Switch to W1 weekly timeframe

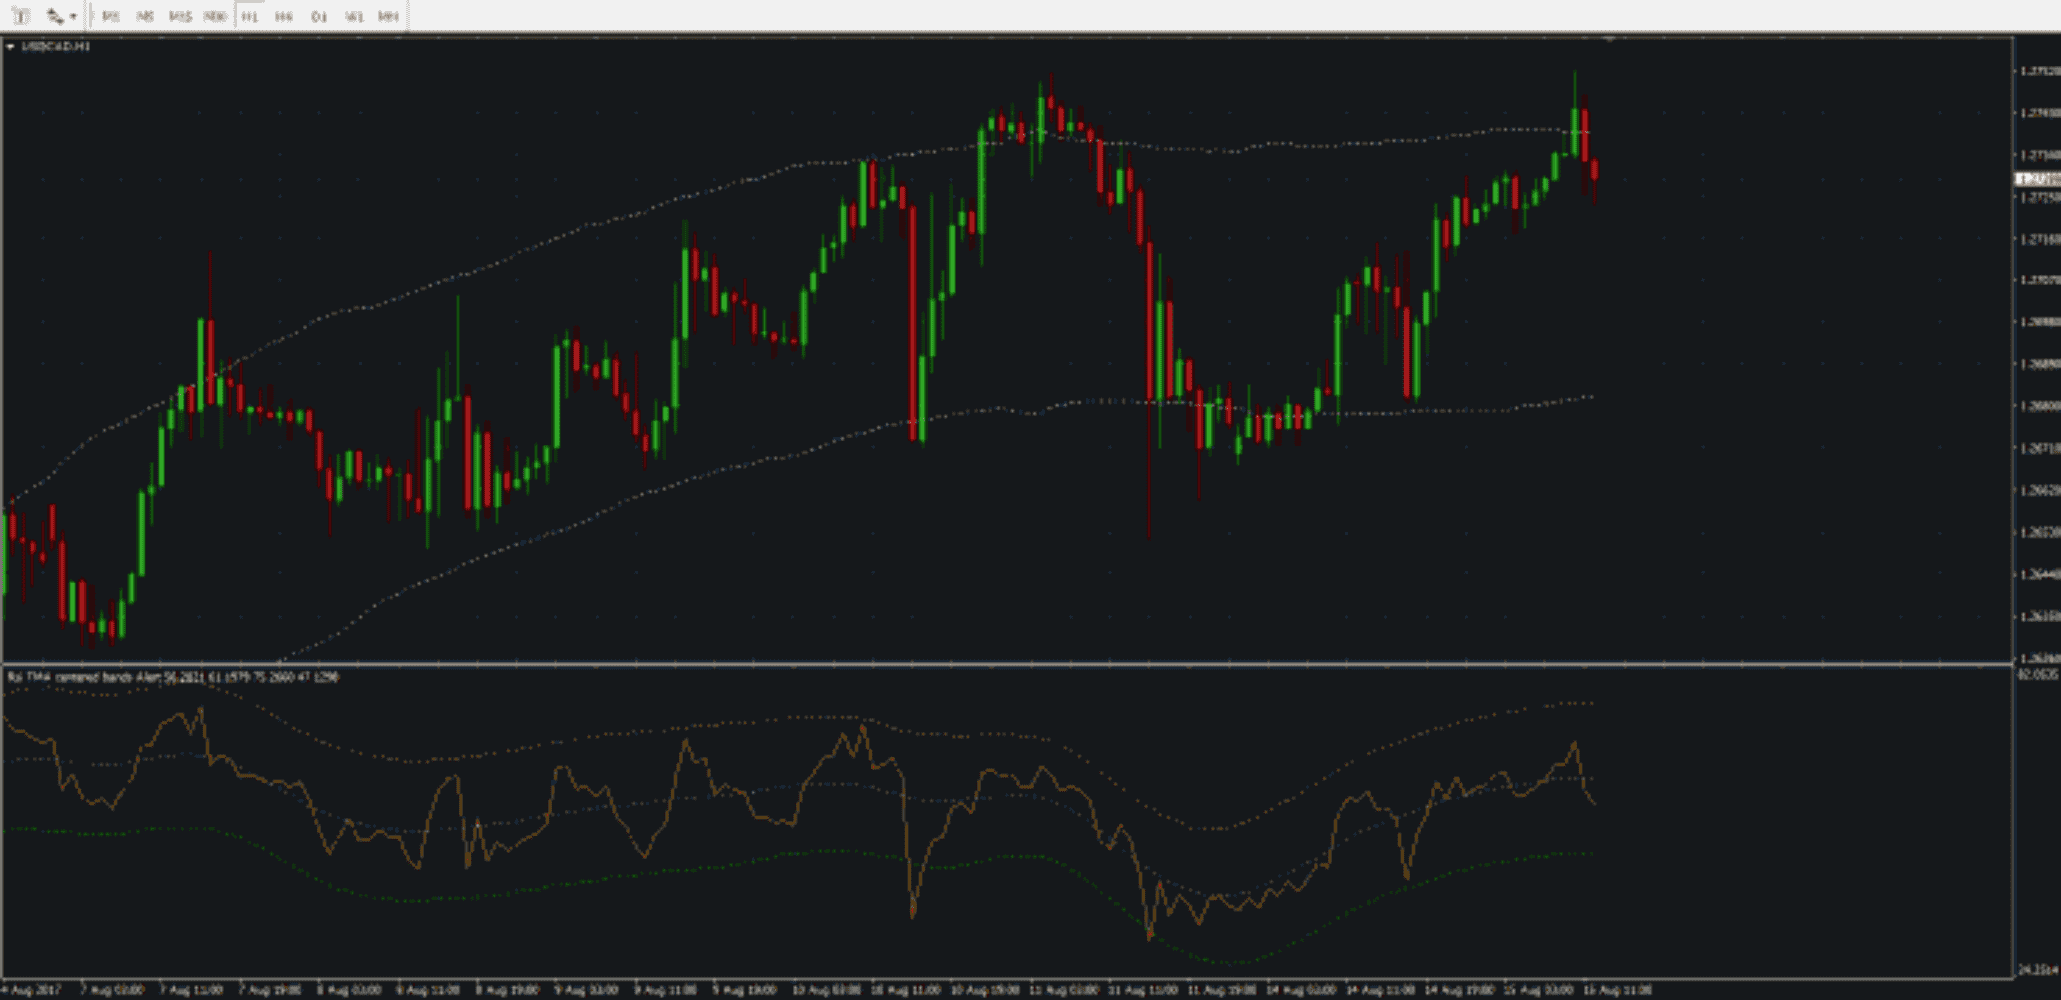353,17
